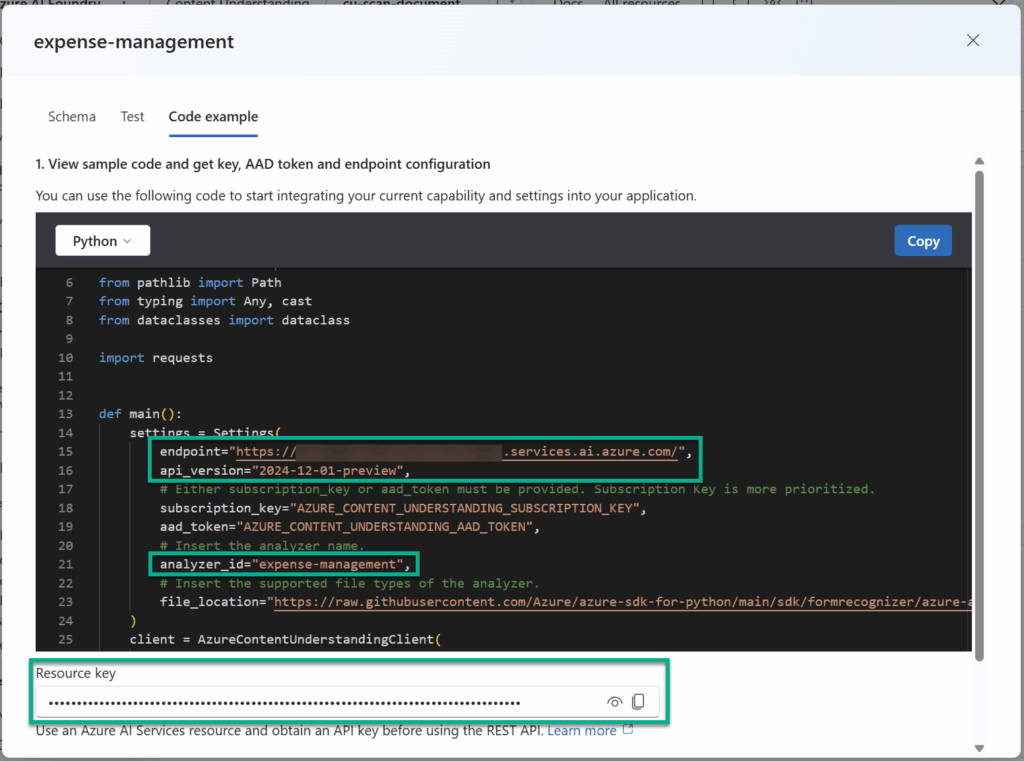1024x761 pixels.
Task: Reveal the resource key with the eye icon
Action: (x=614, y=702)
